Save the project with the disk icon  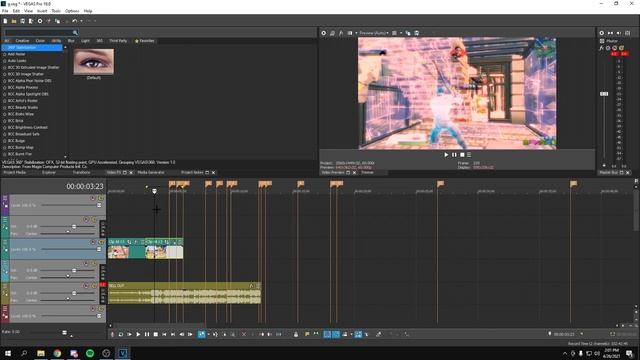[22, 21]
